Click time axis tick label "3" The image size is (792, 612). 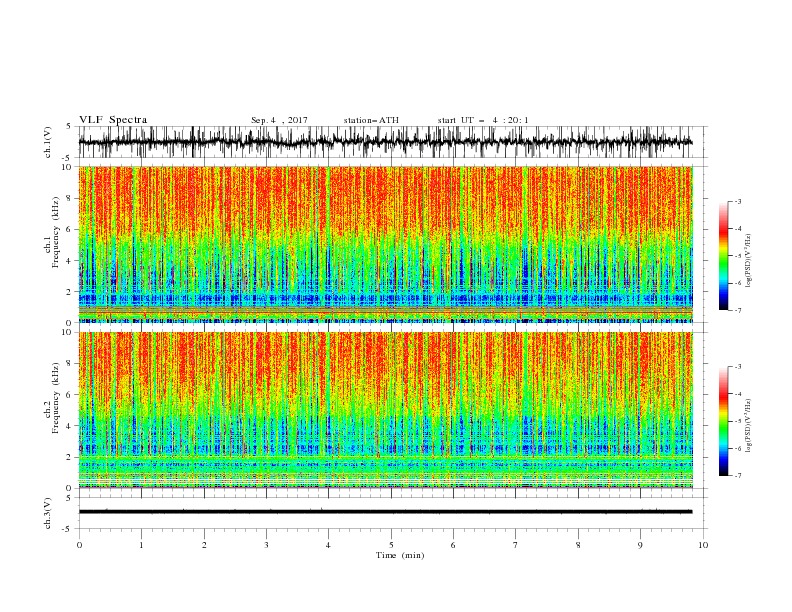click(x=266, y=545)
